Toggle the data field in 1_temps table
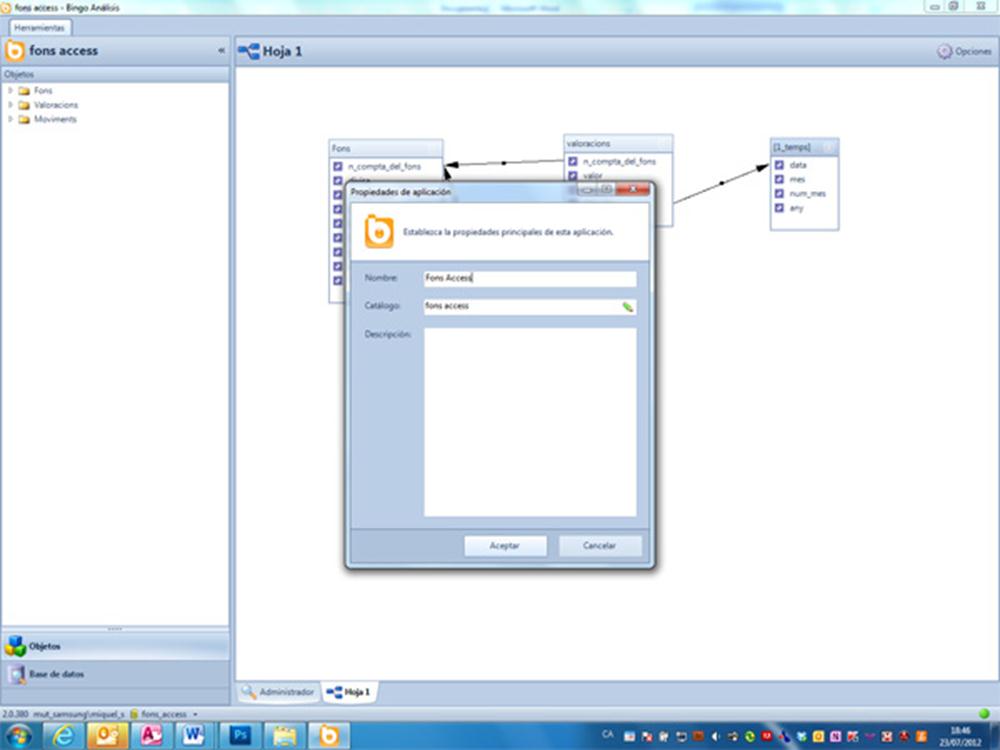This screenshot has width=1000, height=750. point(779,165)
